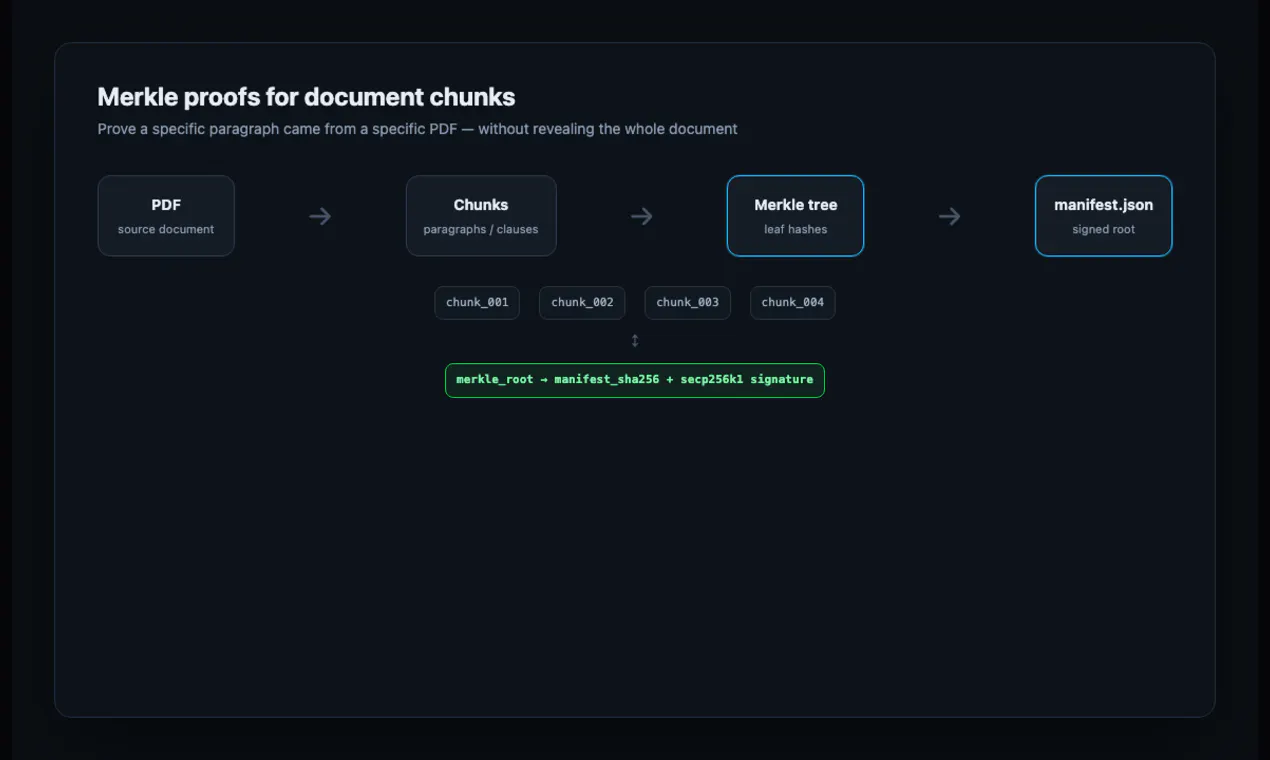Select the chunk_004 chip

(x=793, y=303)
